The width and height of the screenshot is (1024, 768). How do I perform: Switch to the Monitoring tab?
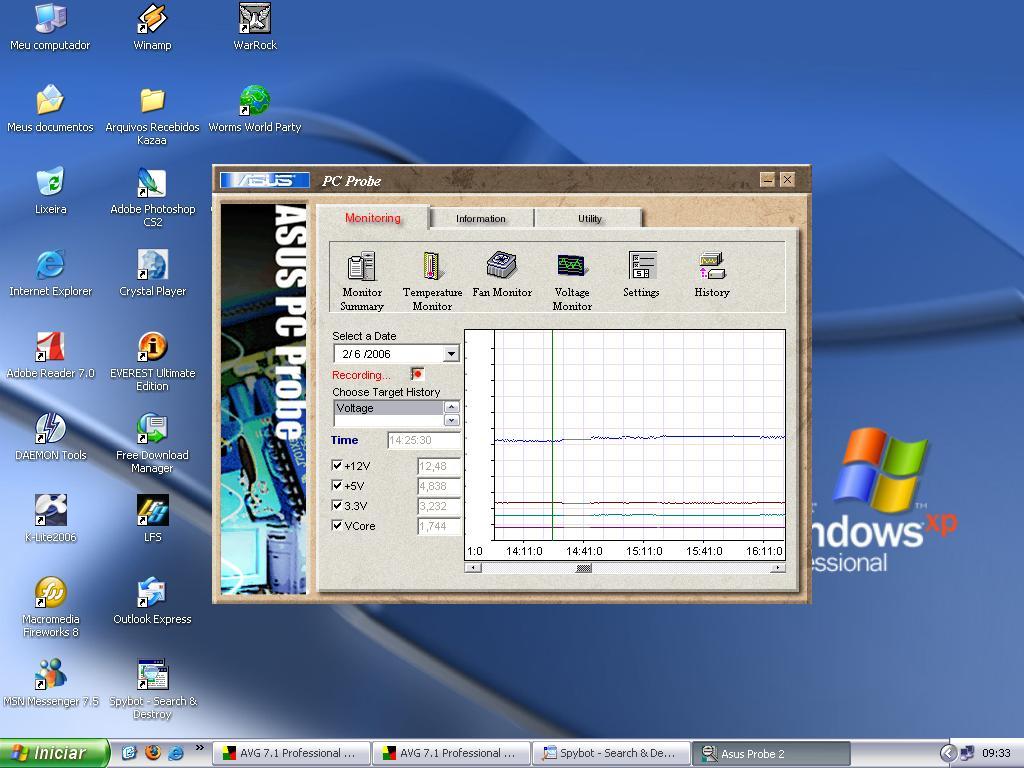(372, 218)
